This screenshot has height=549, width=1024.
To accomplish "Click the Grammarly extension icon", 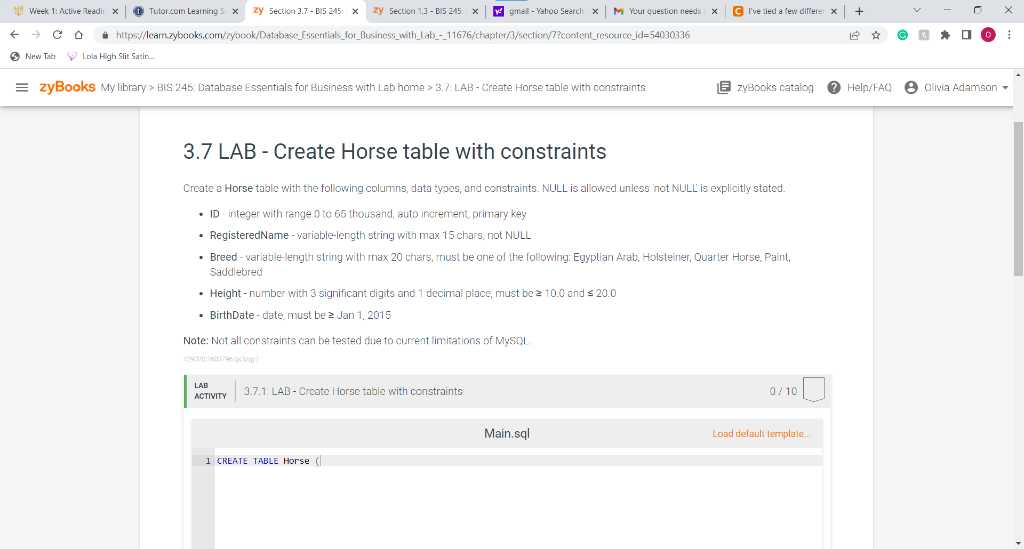I will pyautogui.click(x=903, y=35).
